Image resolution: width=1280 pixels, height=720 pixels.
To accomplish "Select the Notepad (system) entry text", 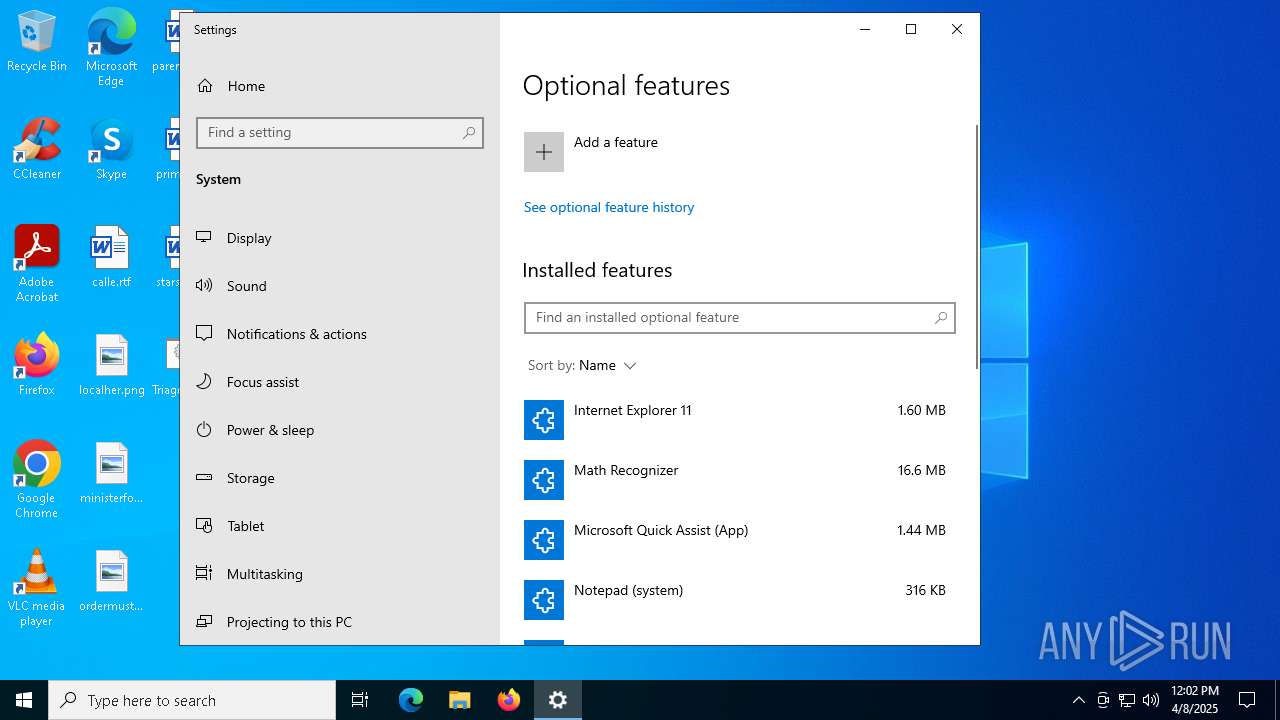I will click(x=629, y=590).
